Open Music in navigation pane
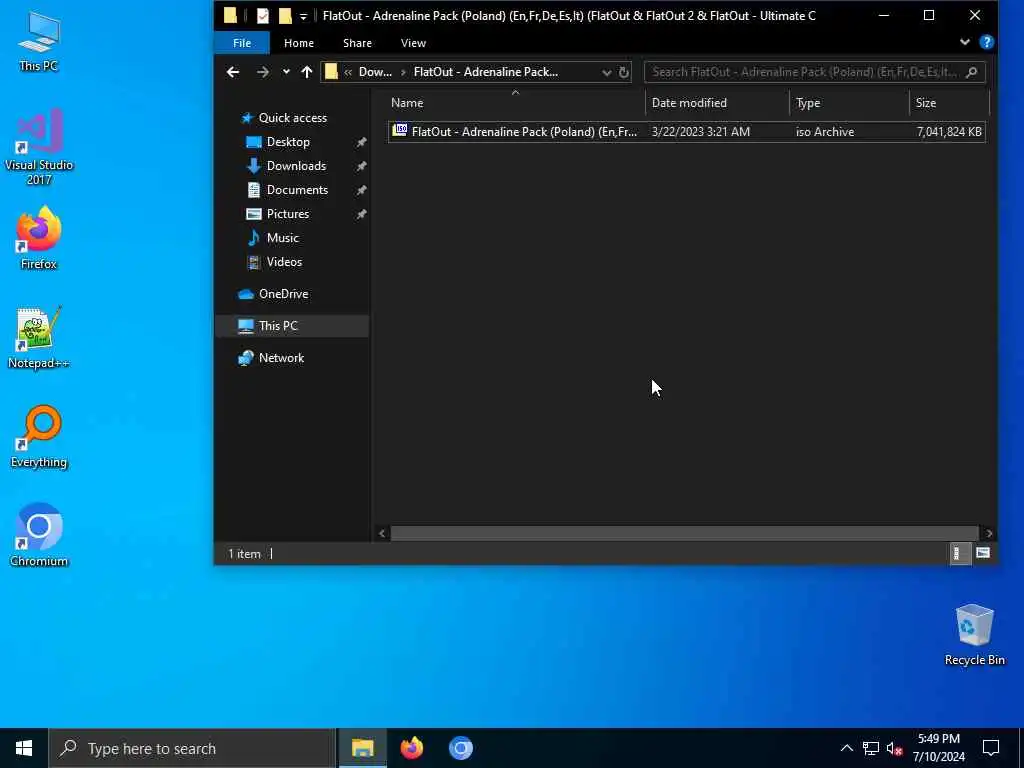Screen dimensions: 1024x768 (x=282, y=238)
